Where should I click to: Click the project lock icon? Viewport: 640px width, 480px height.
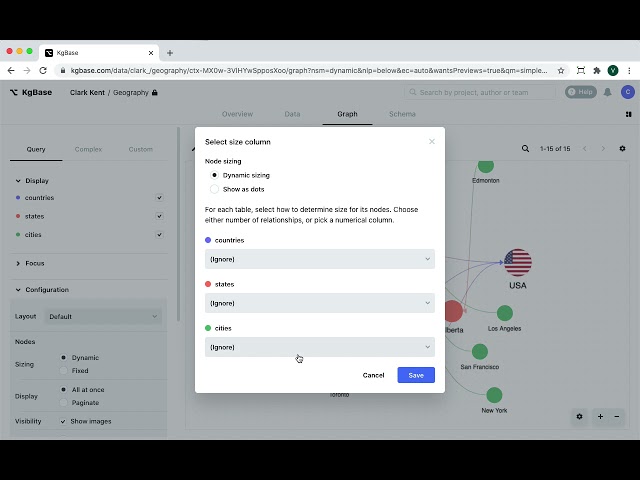[155, 93]
